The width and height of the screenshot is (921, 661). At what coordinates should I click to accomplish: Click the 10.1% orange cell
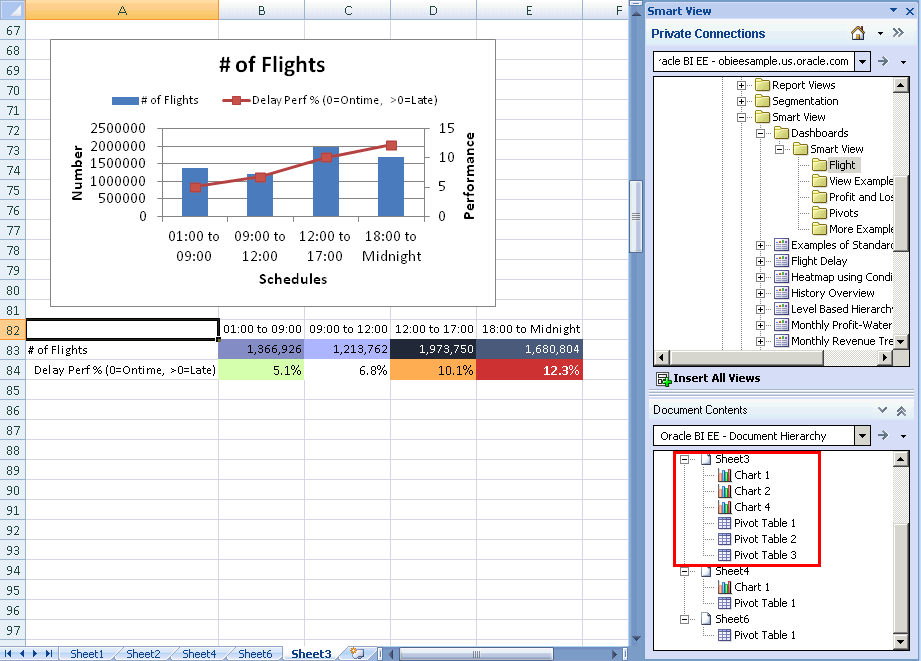433,370
